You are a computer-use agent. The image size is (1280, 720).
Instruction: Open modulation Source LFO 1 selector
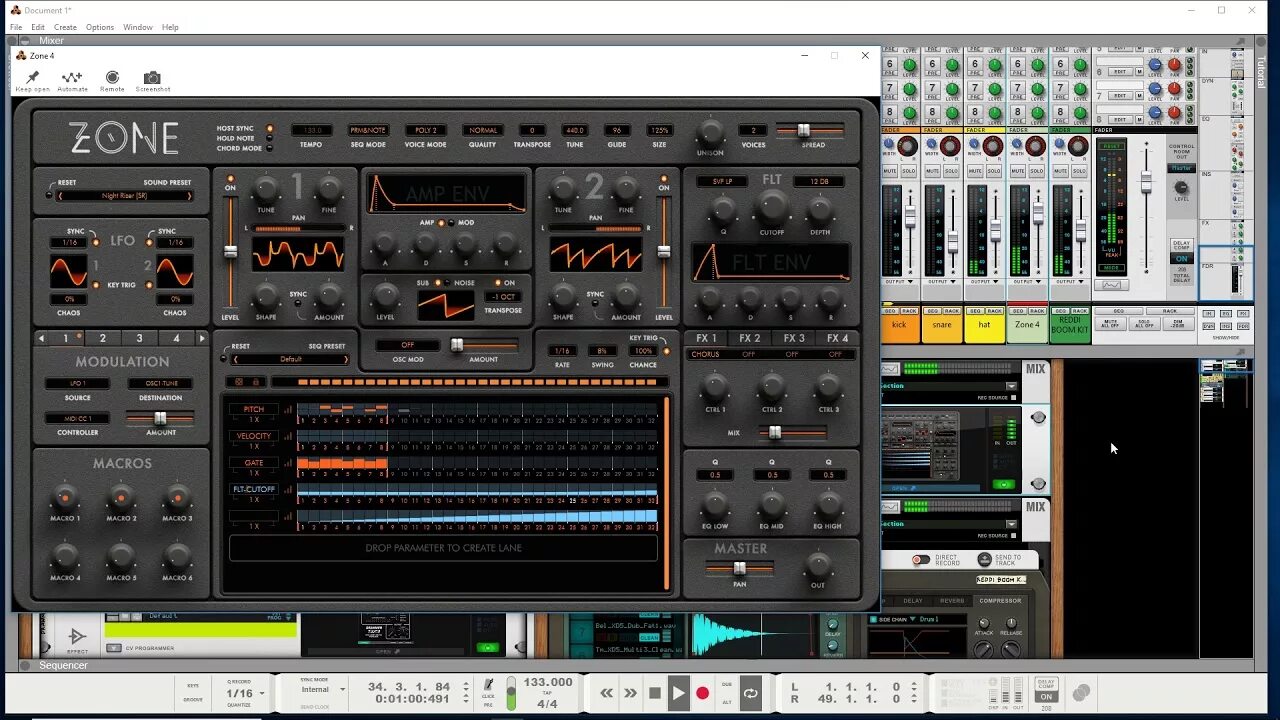77,383
